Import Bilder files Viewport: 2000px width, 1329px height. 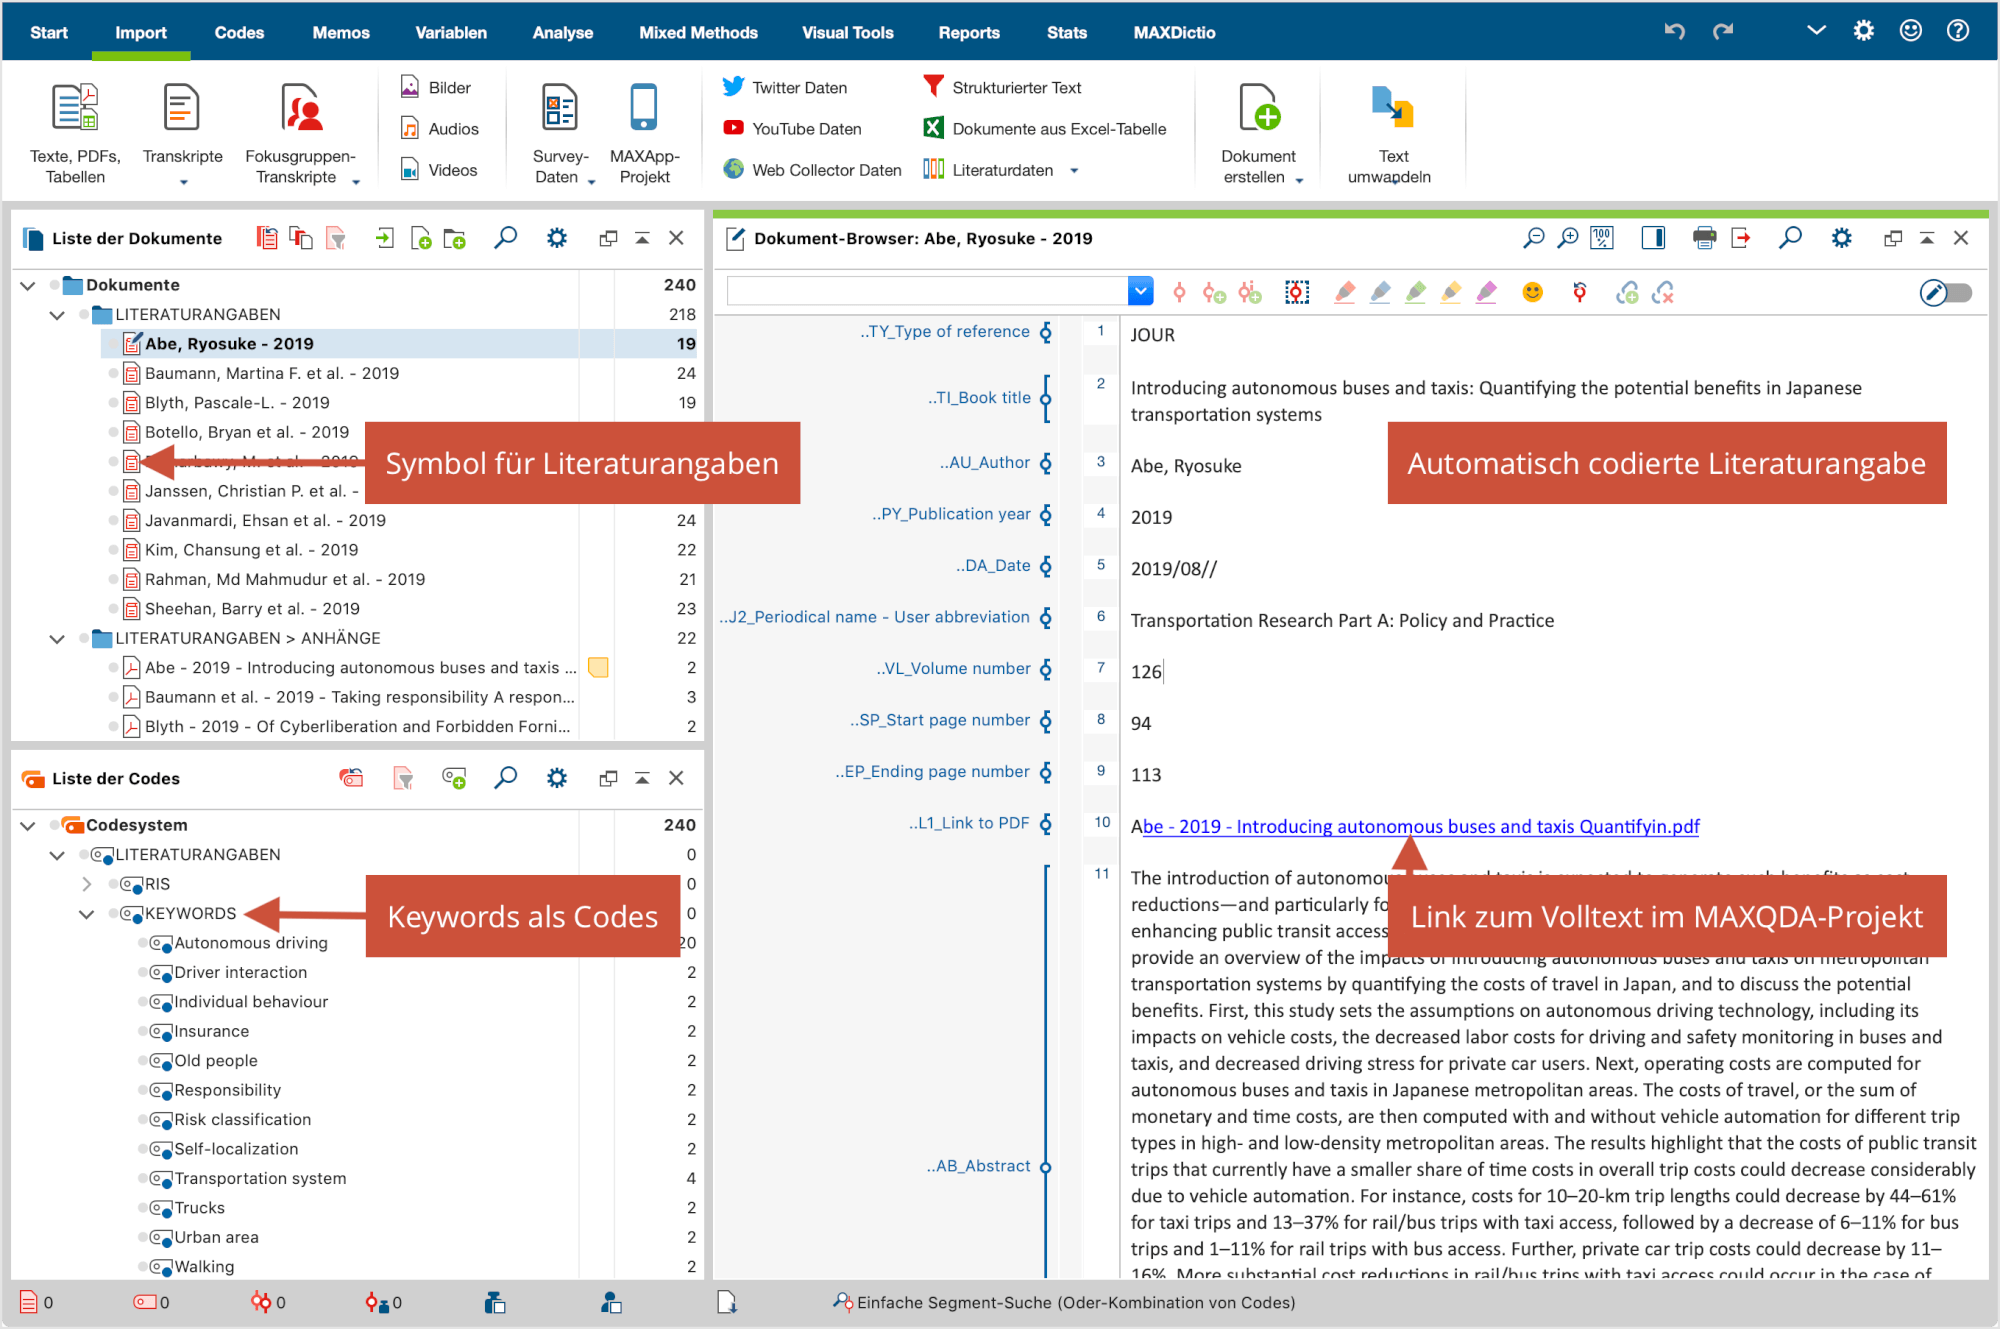(x=435, y=88)
